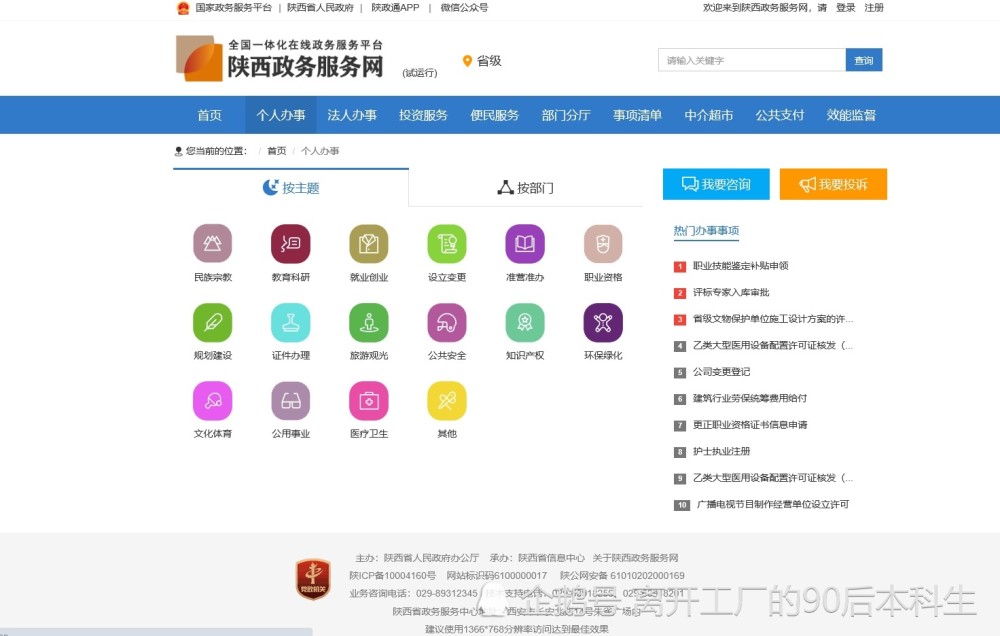Open 公共支付 in the navigation bar
The image size is (1000, 636).
pos(780,115)
